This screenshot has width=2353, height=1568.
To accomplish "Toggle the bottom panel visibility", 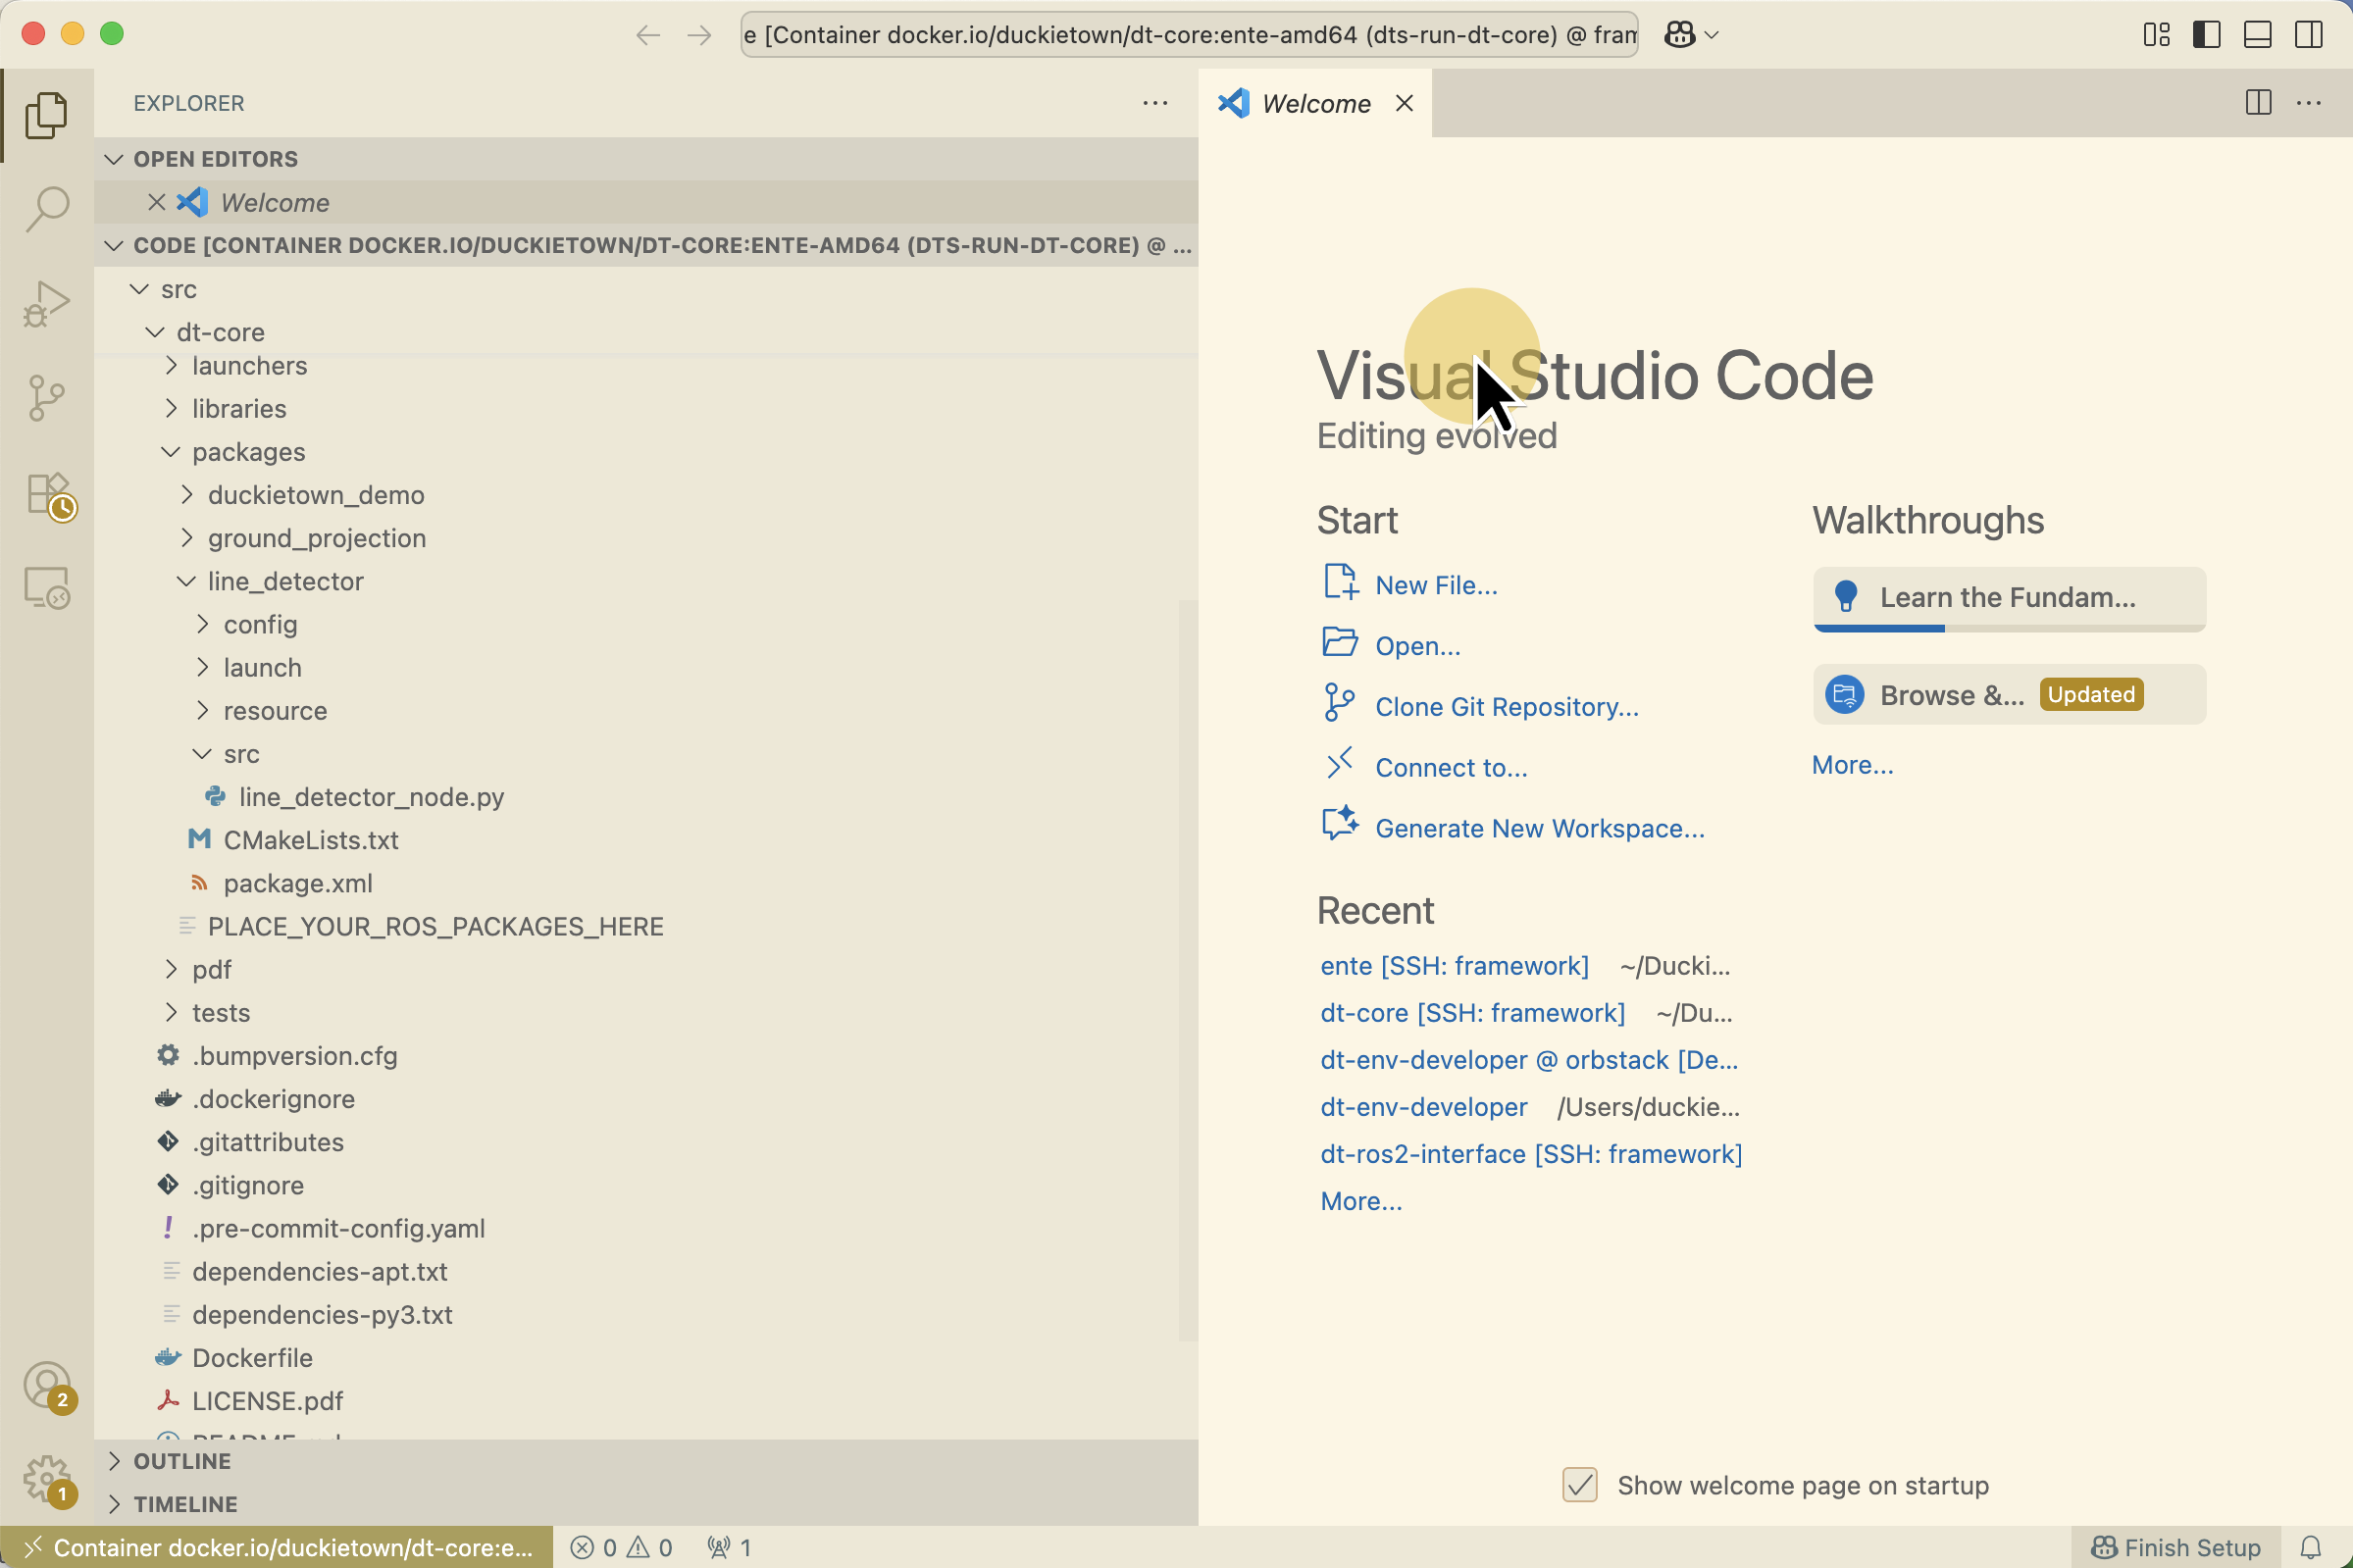I will 2257,35.
